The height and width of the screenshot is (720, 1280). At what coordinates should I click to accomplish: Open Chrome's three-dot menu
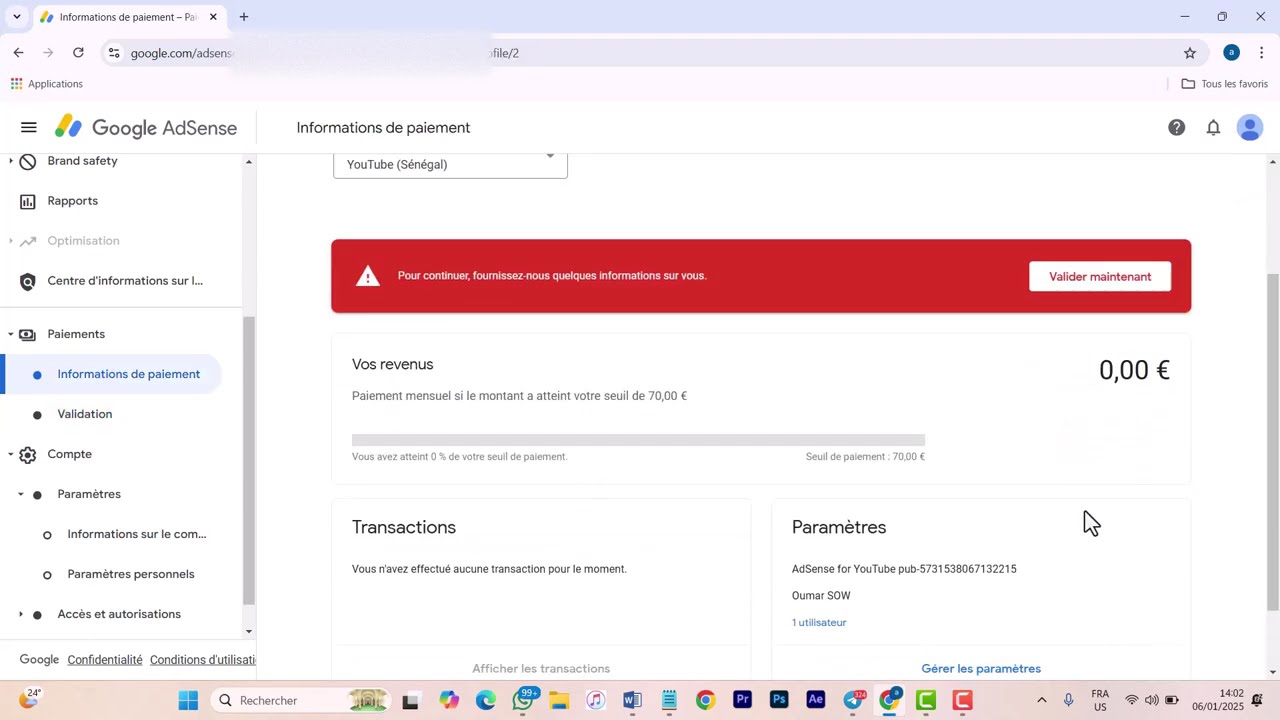(x=1261, y=53)
